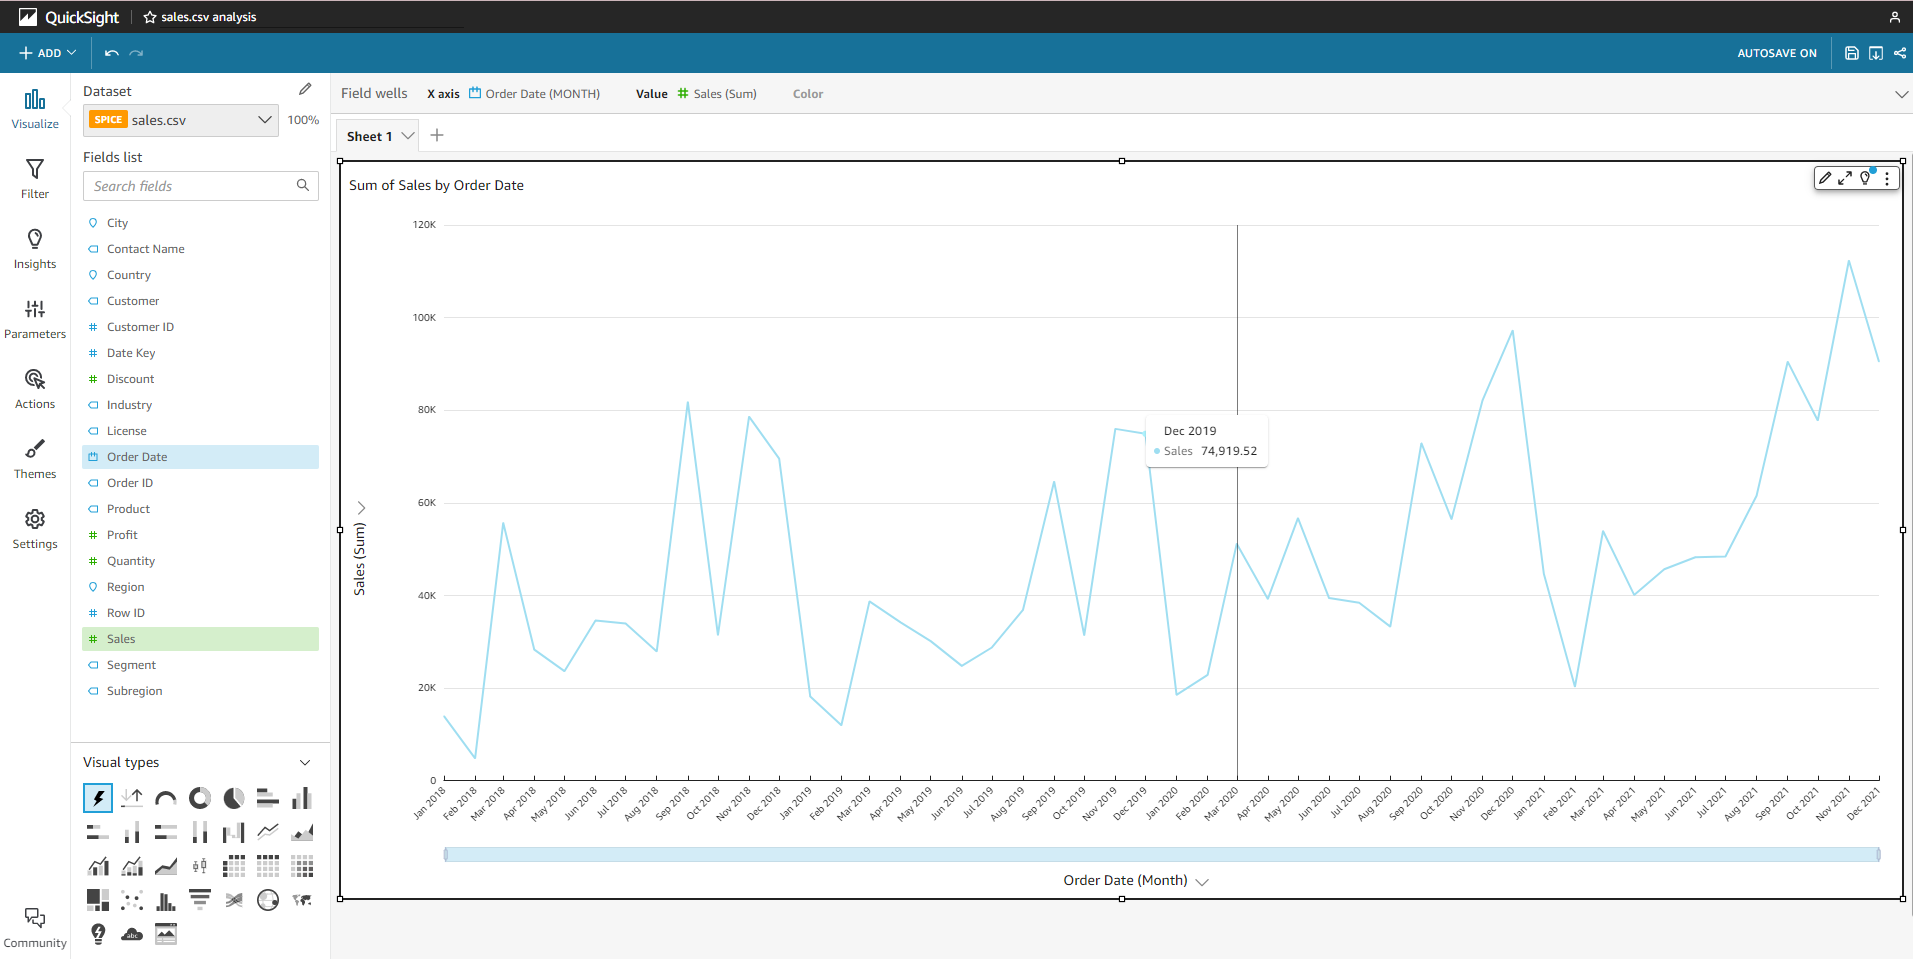This screenshot has width=1913, height=959.
Task: Add a new sheet with plus button
Action: [437, 135]
